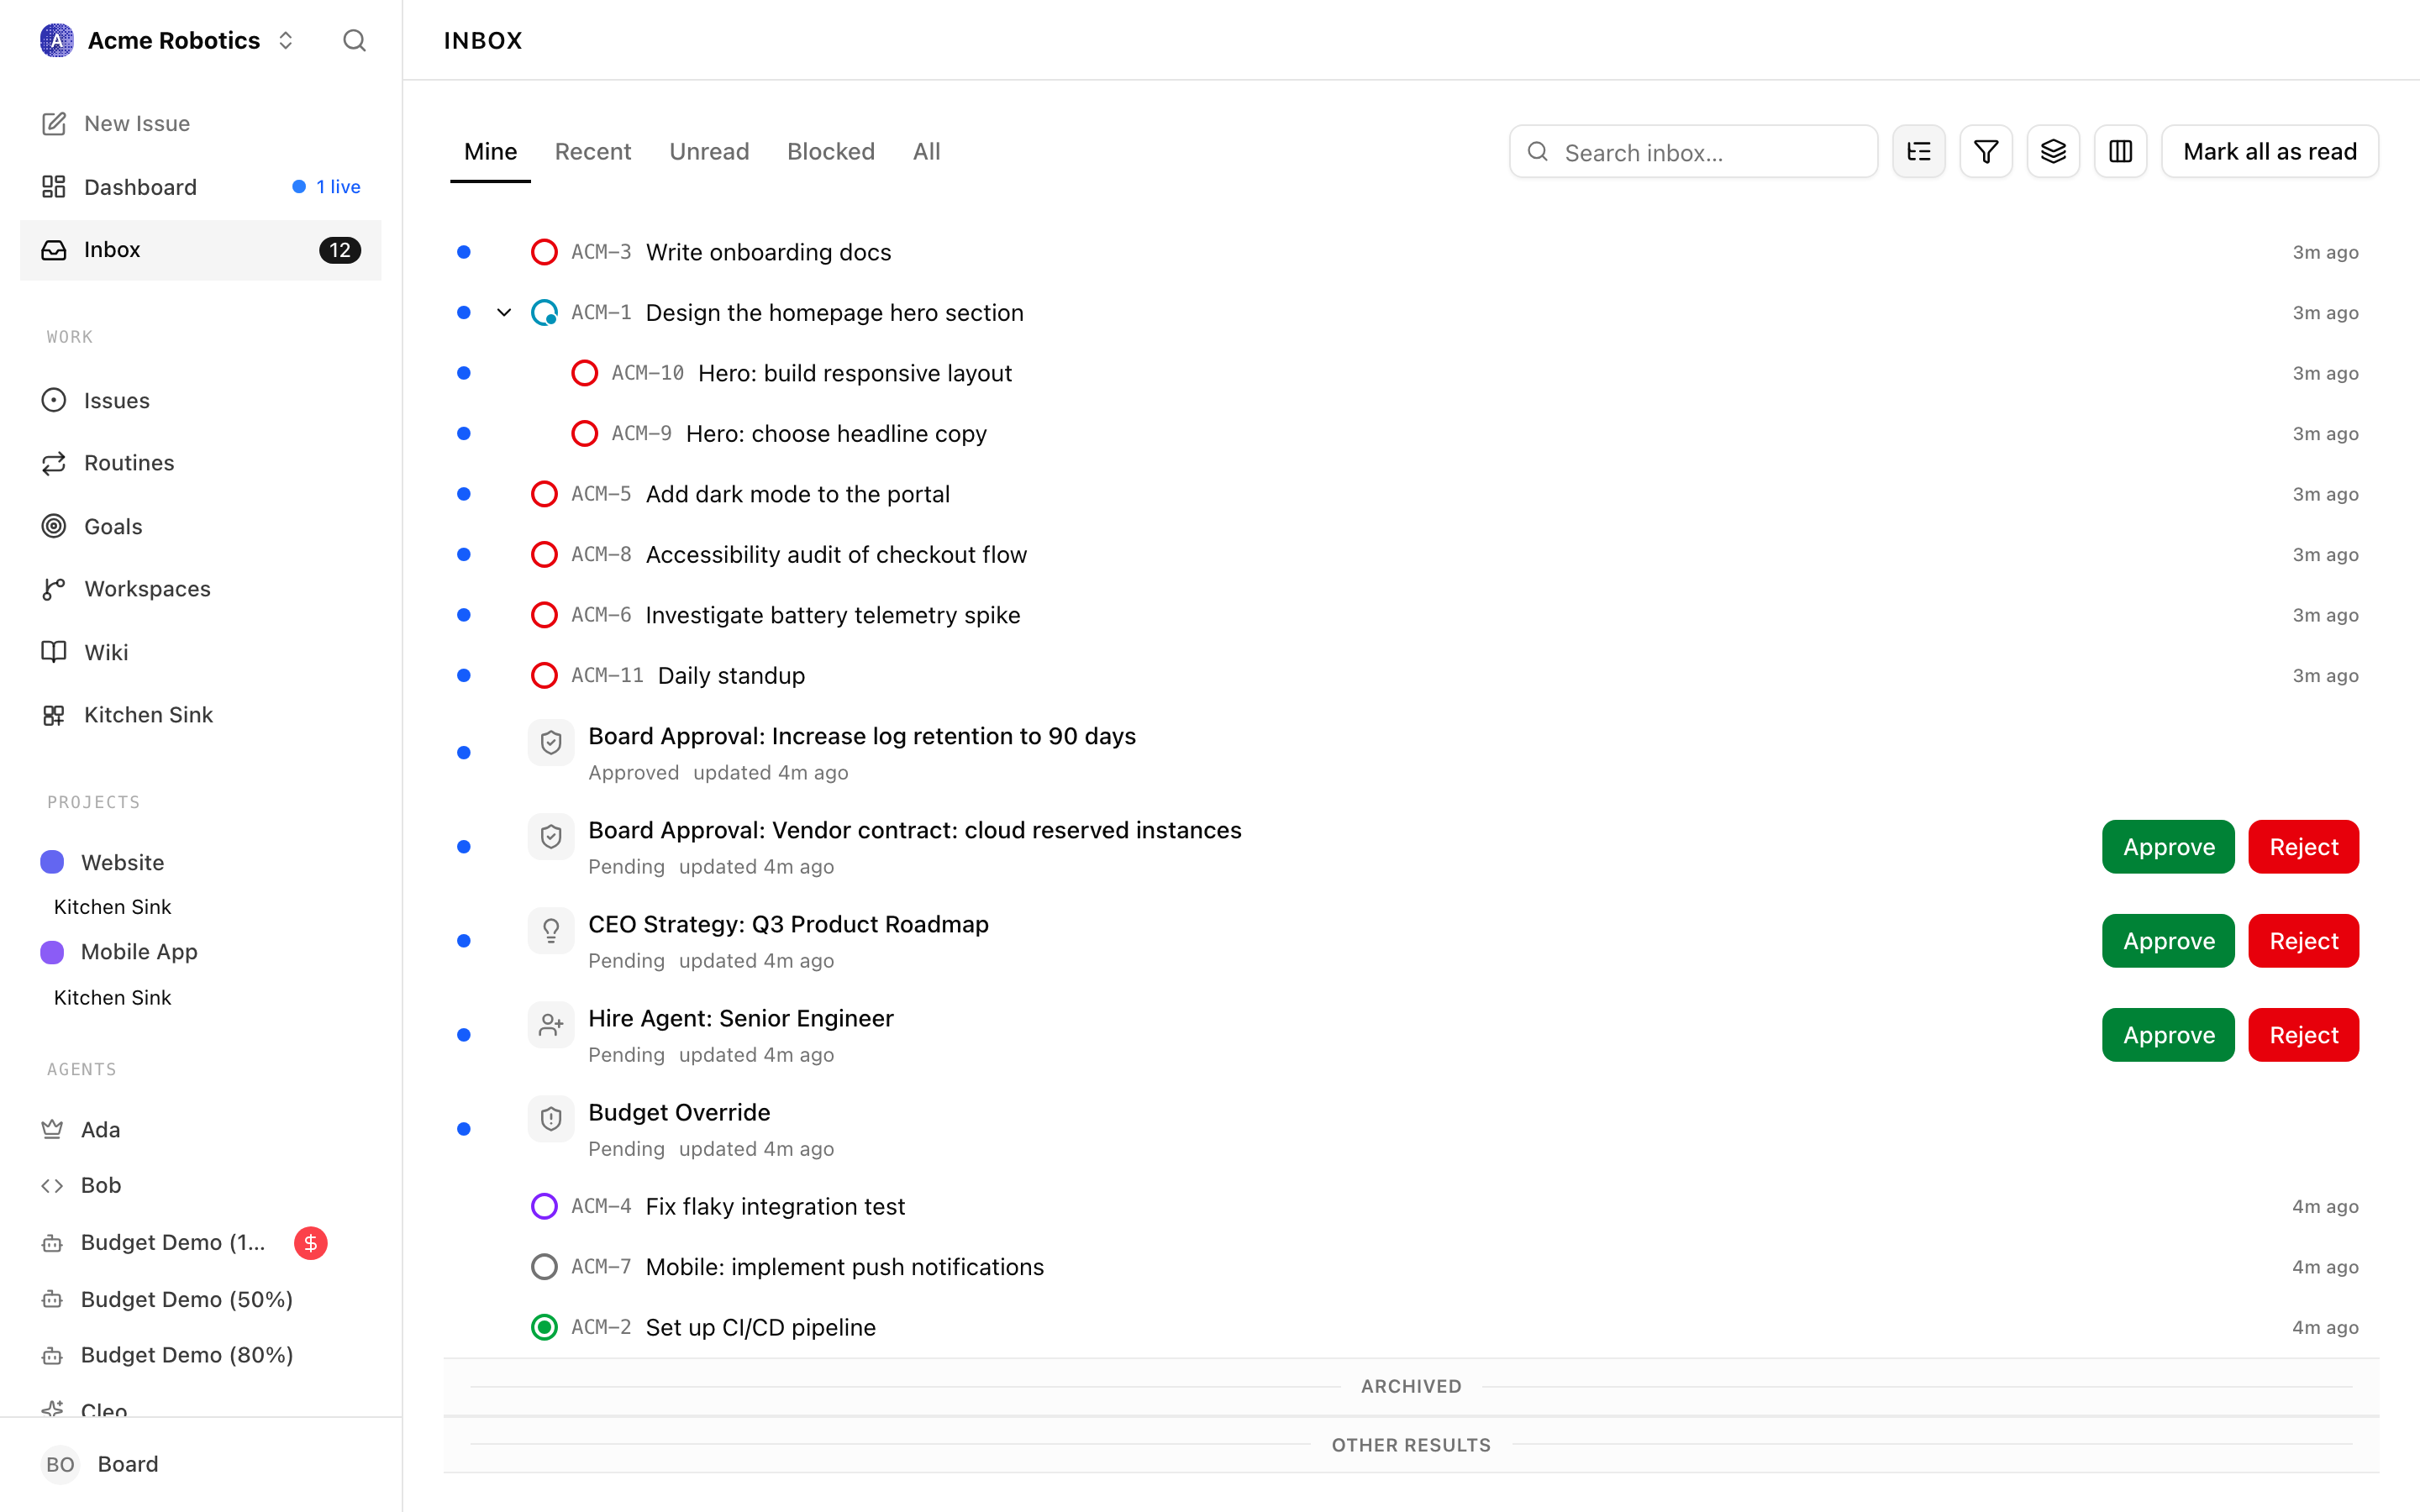Open Kitchen Sink under Website project
This screenshot has height=1512, width=2420.
tap(112, 907)
